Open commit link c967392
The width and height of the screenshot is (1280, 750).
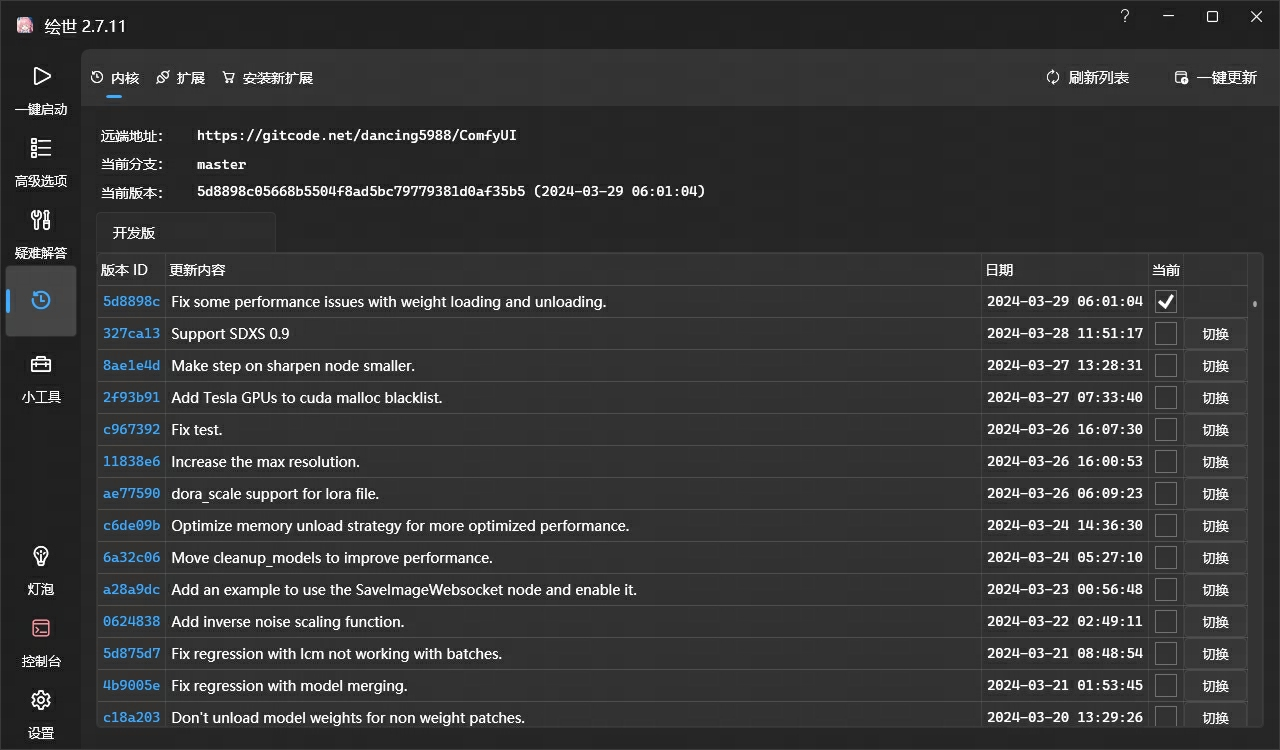[131, 429]
